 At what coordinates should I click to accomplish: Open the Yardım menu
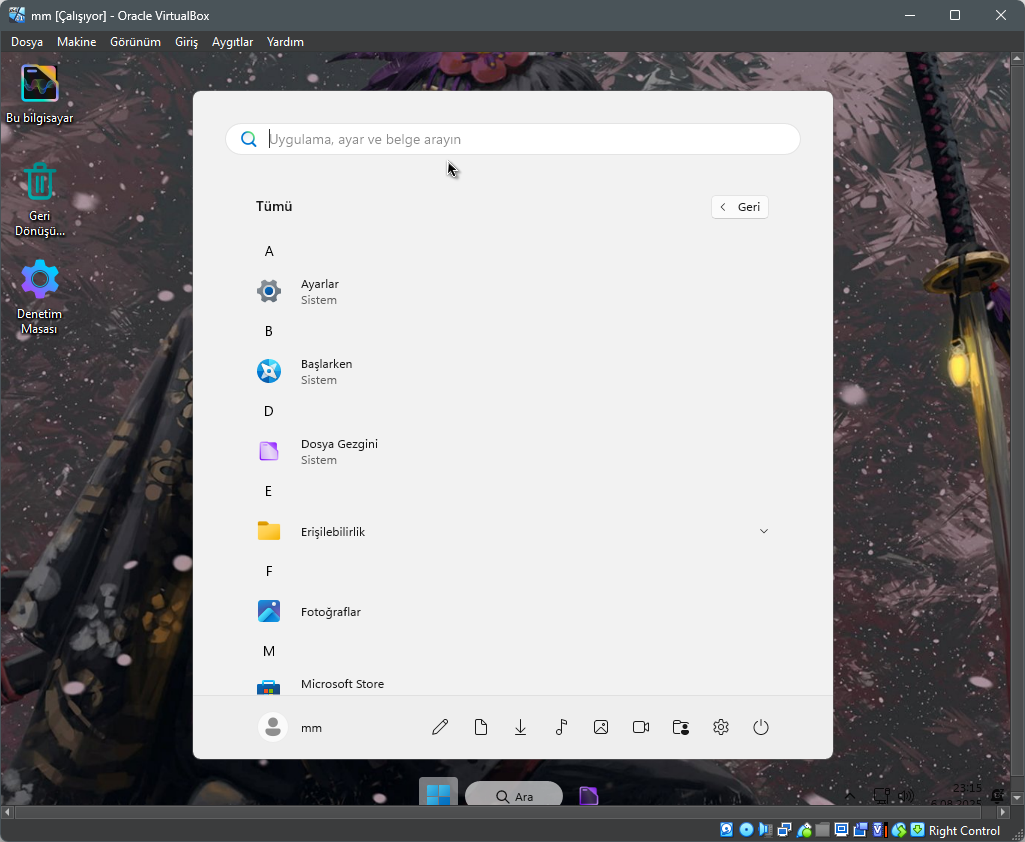tap(285, 42)
